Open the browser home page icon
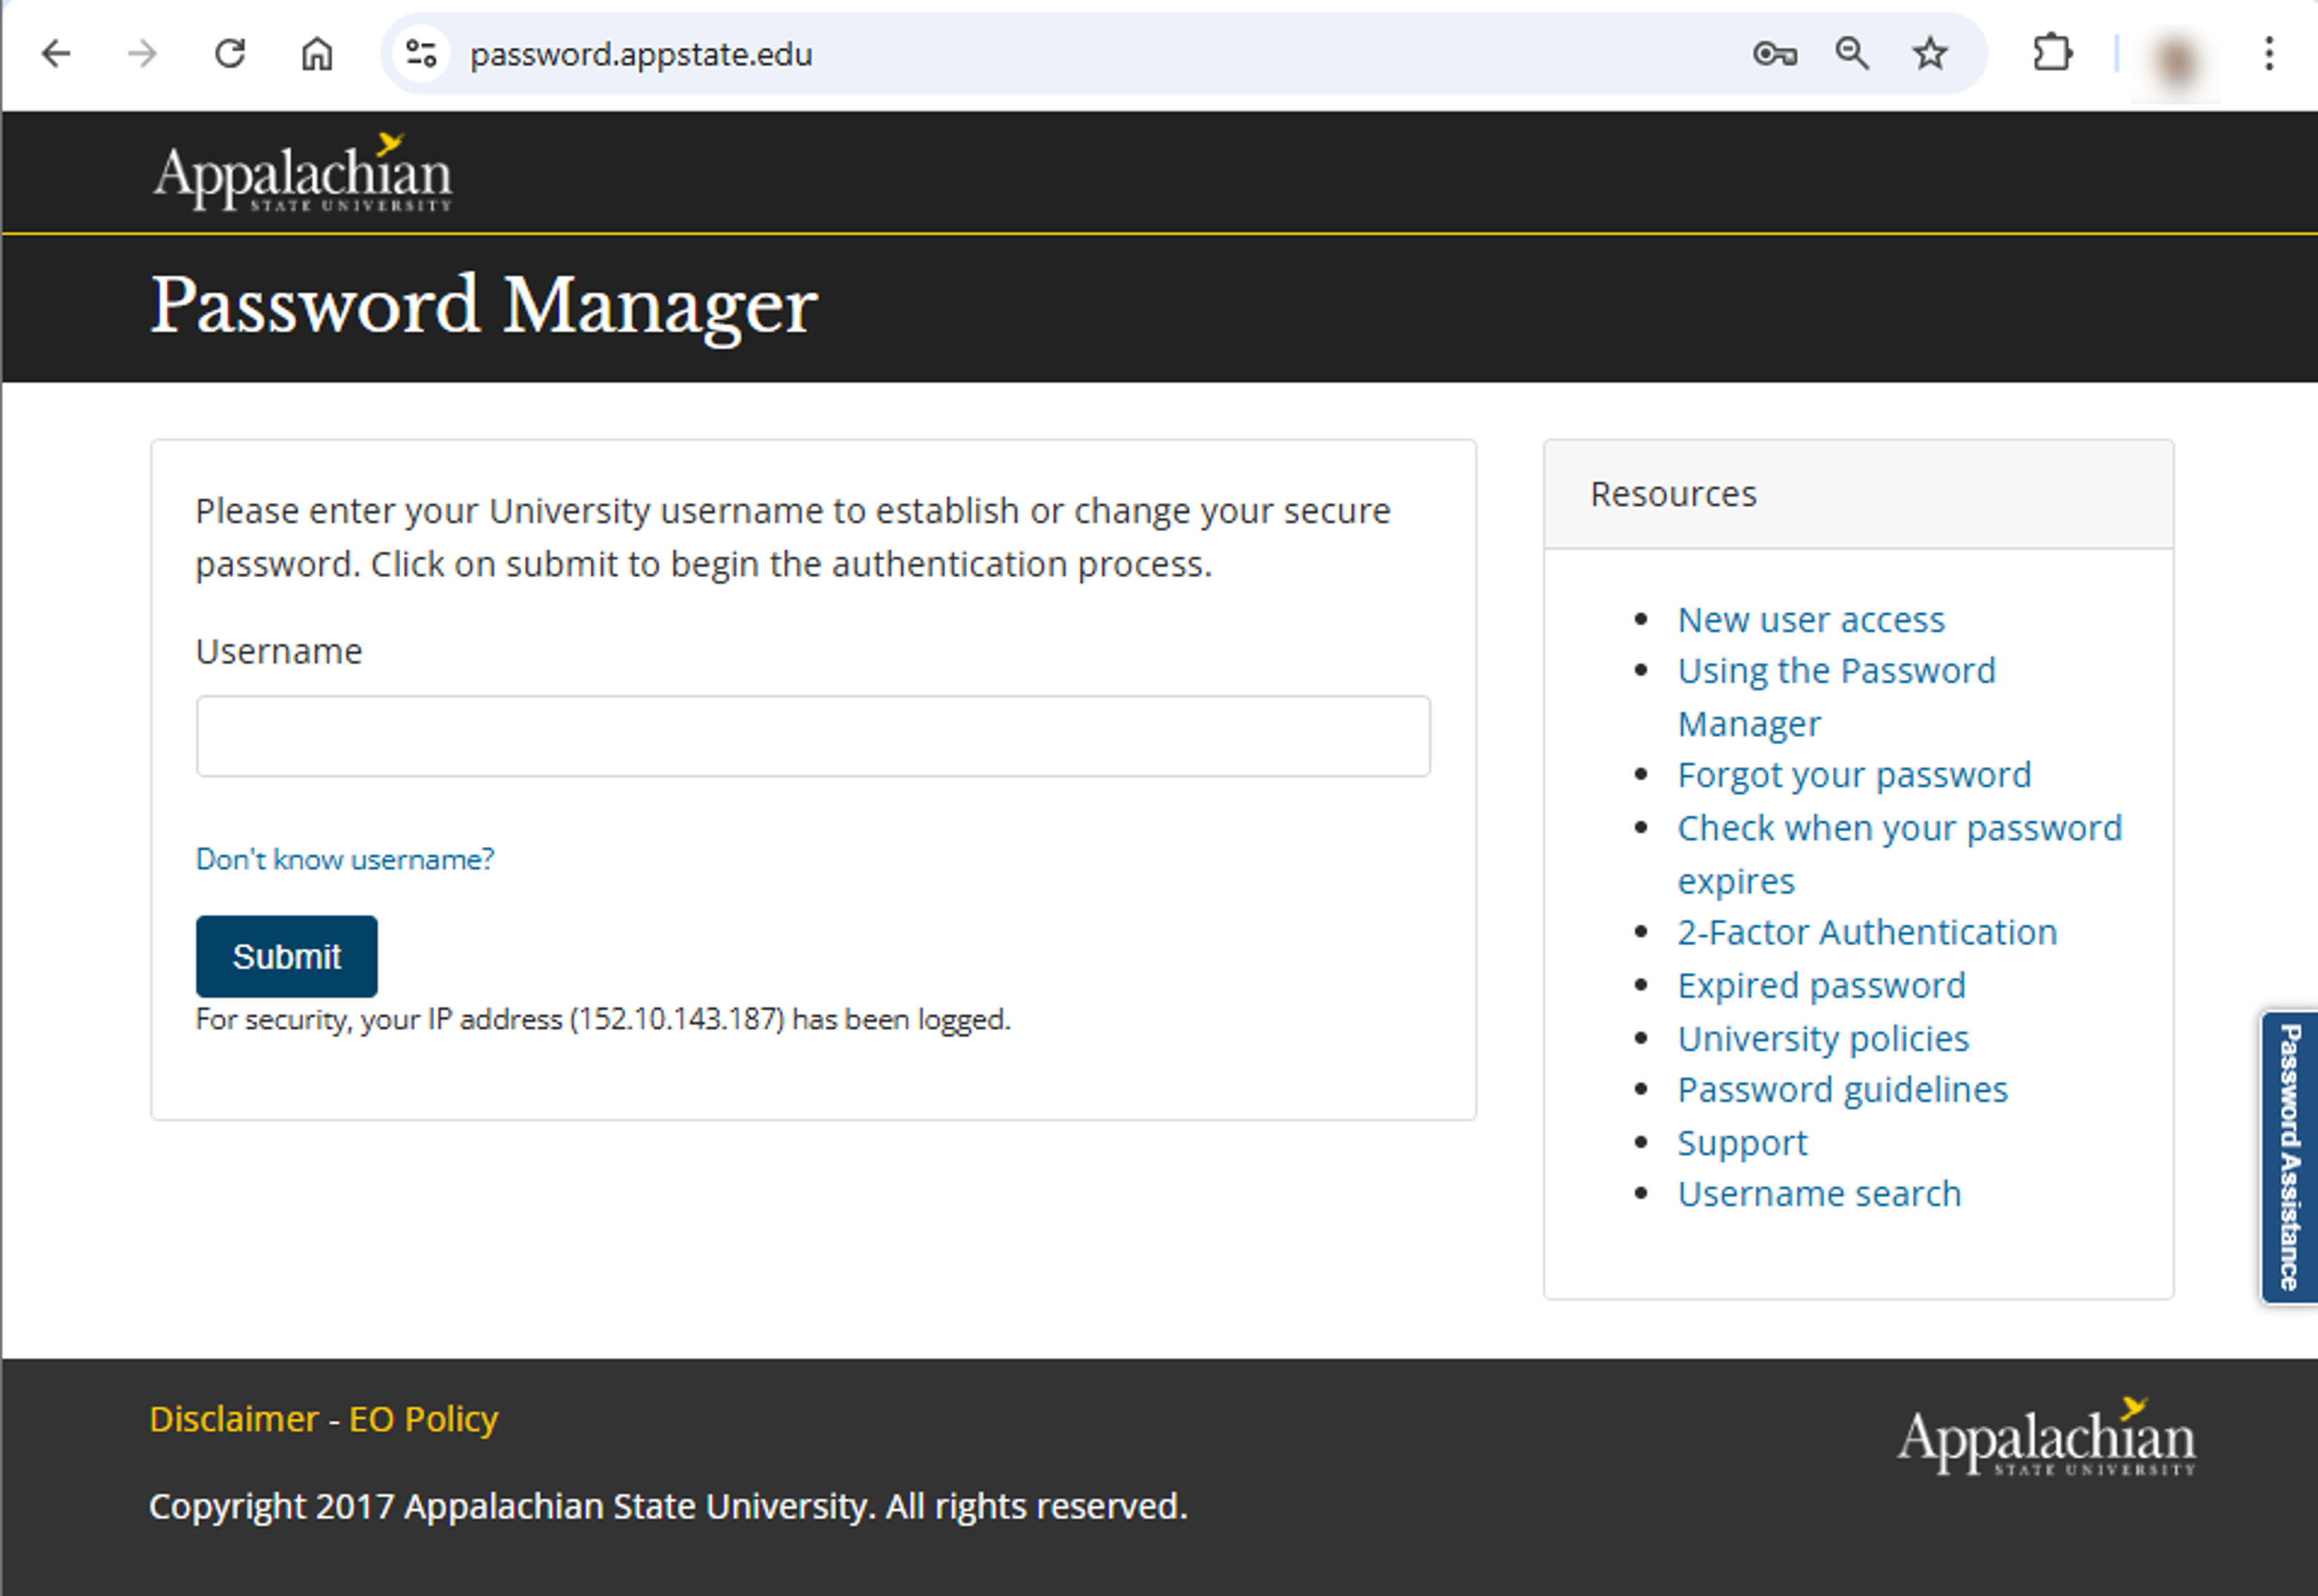This screenshot has height=1596, width=2318. [317, 53]
